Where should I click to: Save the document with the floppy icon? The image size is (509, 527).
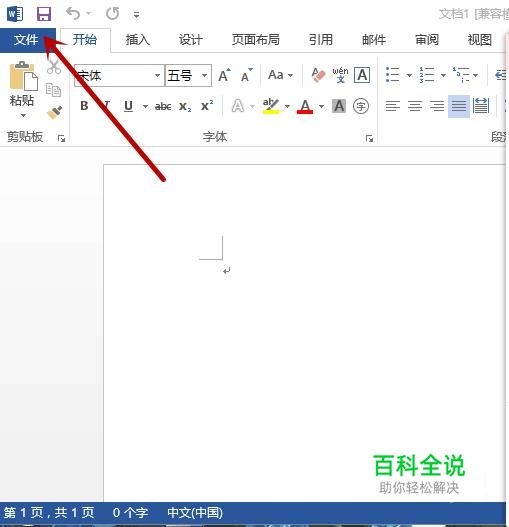[x=44, y=14]
